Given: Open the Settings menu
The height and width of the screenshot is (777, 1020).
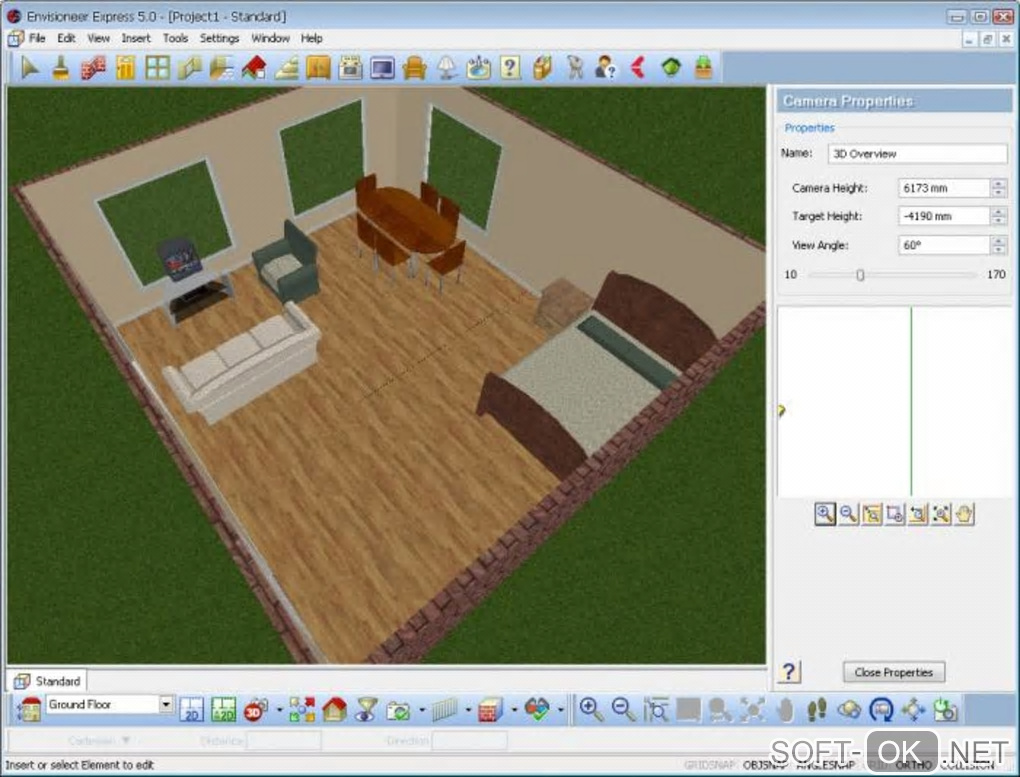Looking at the screenshot, I should [x=219, y=38].
